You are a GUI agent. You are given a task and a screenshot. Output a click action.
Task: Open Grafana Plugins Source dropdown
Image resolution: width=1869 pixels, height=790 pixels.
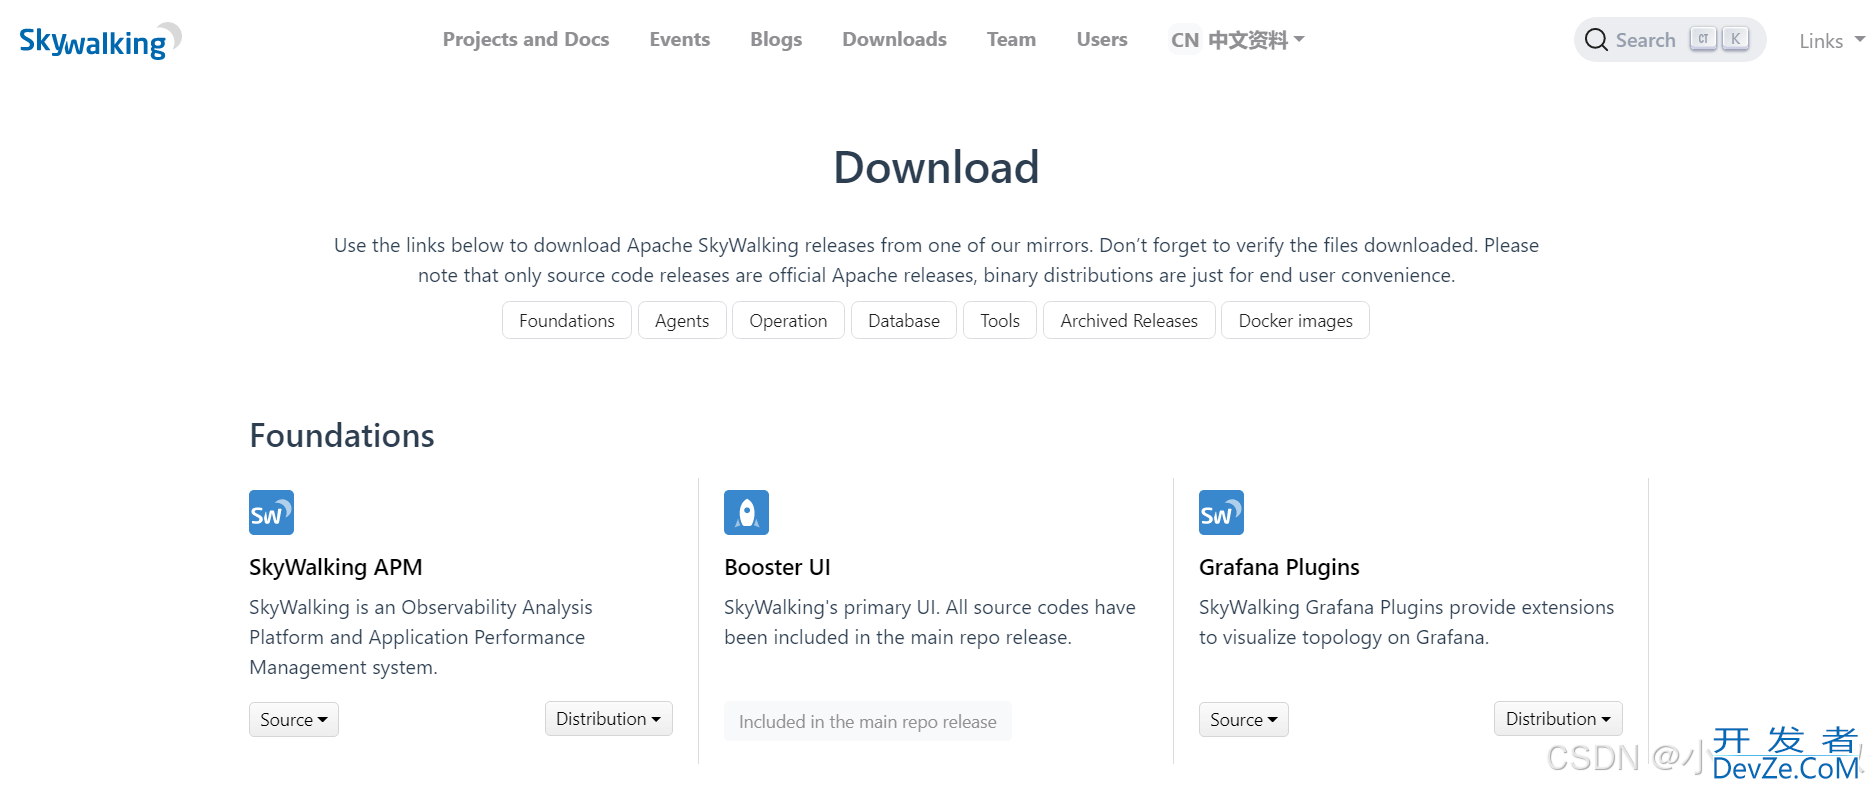1244,719
